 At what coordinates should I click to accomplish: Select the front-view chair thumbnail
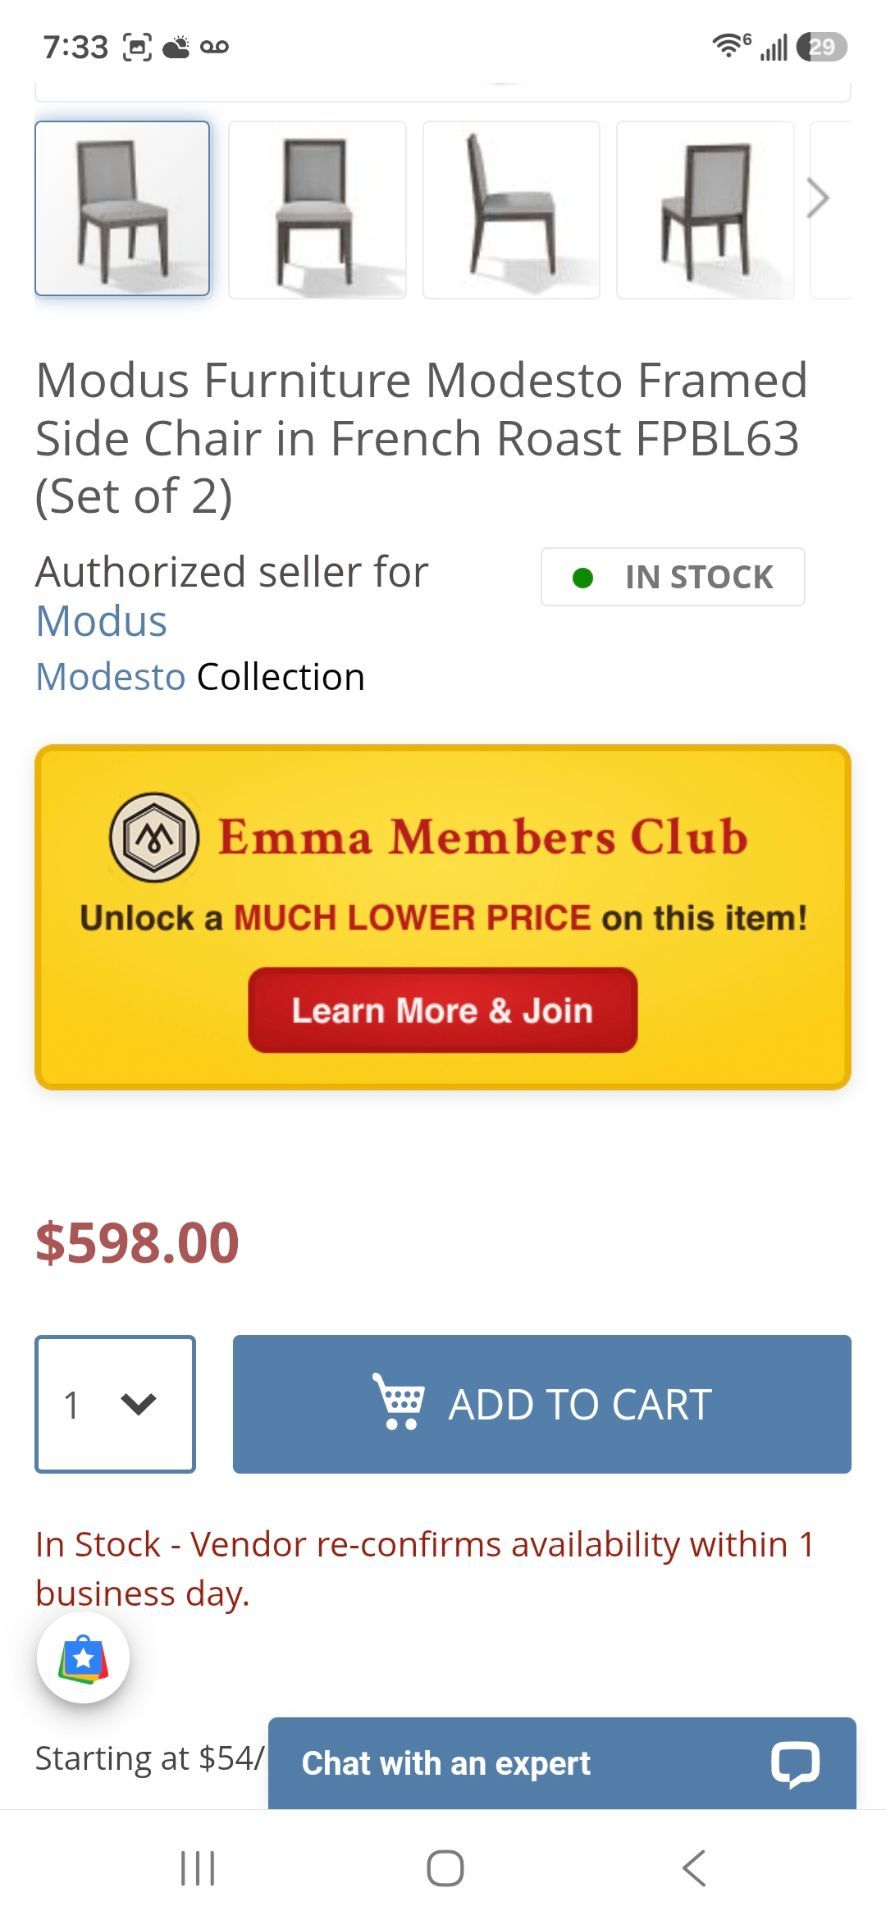[x=317, y=210]
